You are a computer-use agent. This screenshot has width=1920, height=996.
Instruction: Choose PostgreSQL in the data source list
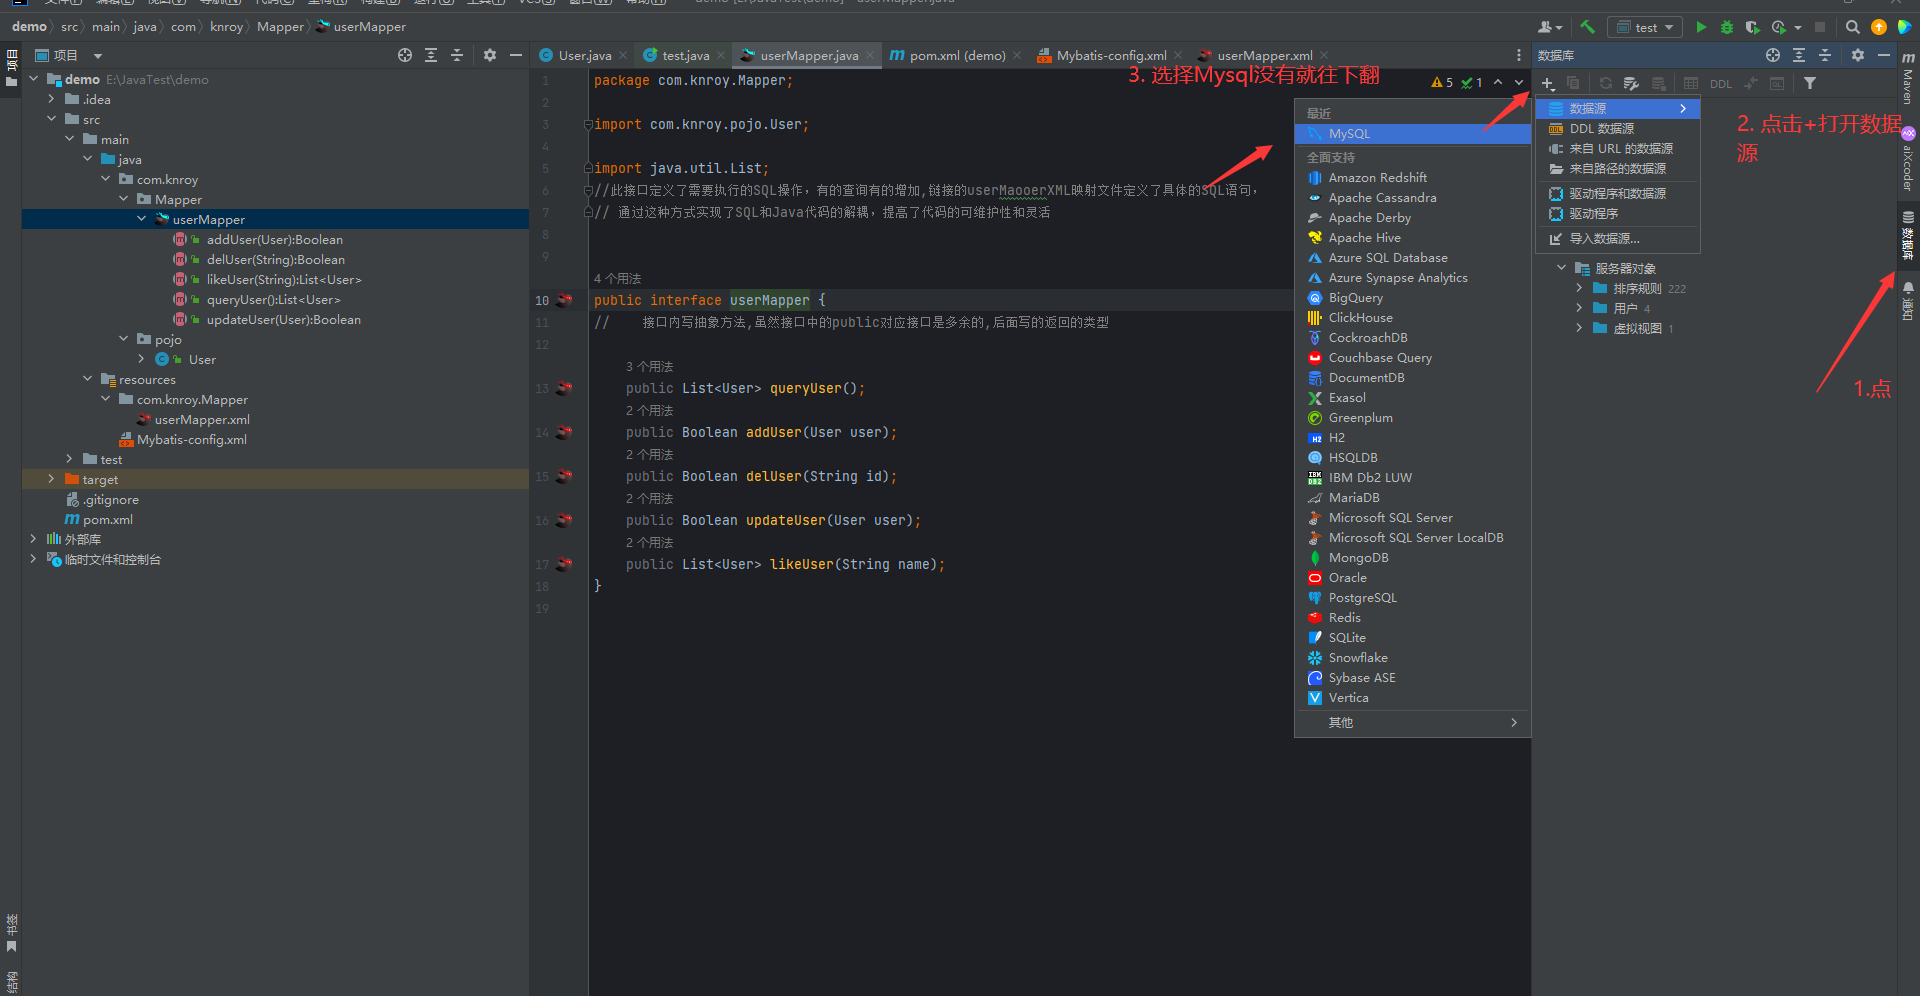tap(1362, 598)
